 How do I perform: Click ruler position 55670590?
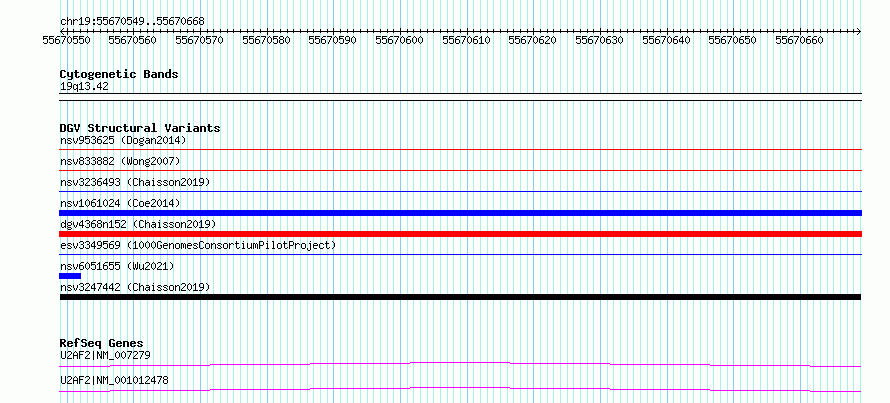(333, 40)
